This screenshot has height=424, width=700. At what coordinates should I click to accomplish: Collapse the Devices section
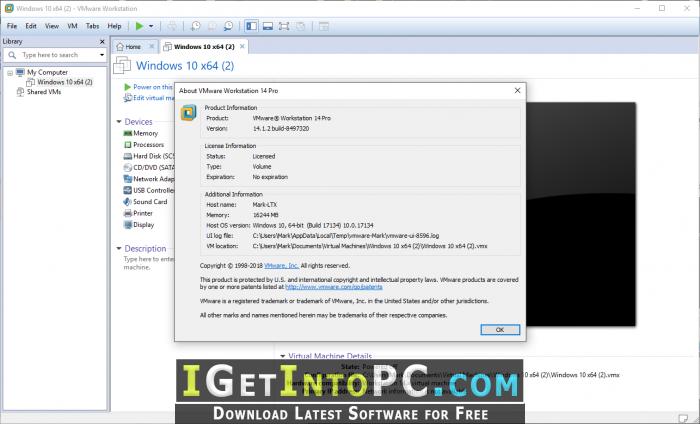119,121
